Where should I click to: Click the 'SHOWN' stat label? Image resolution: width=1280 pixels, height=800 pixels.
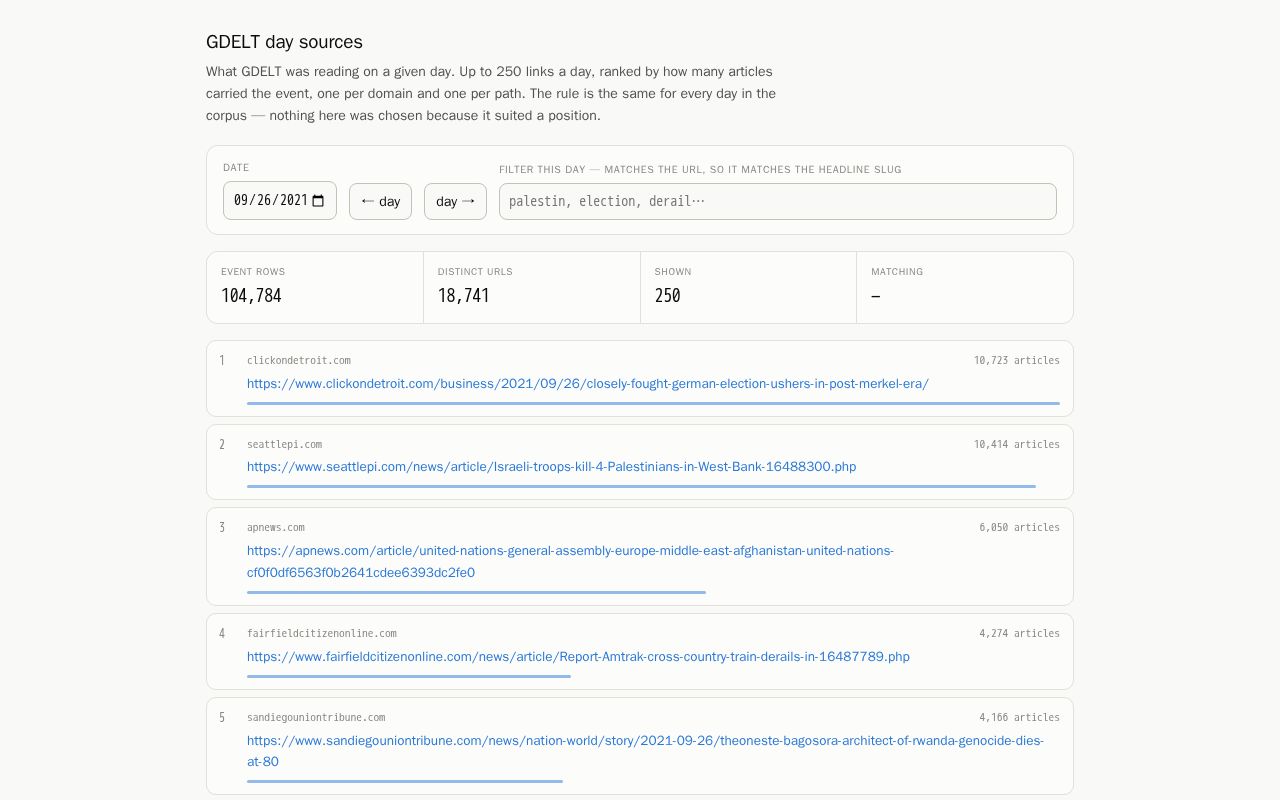point(673,271)
